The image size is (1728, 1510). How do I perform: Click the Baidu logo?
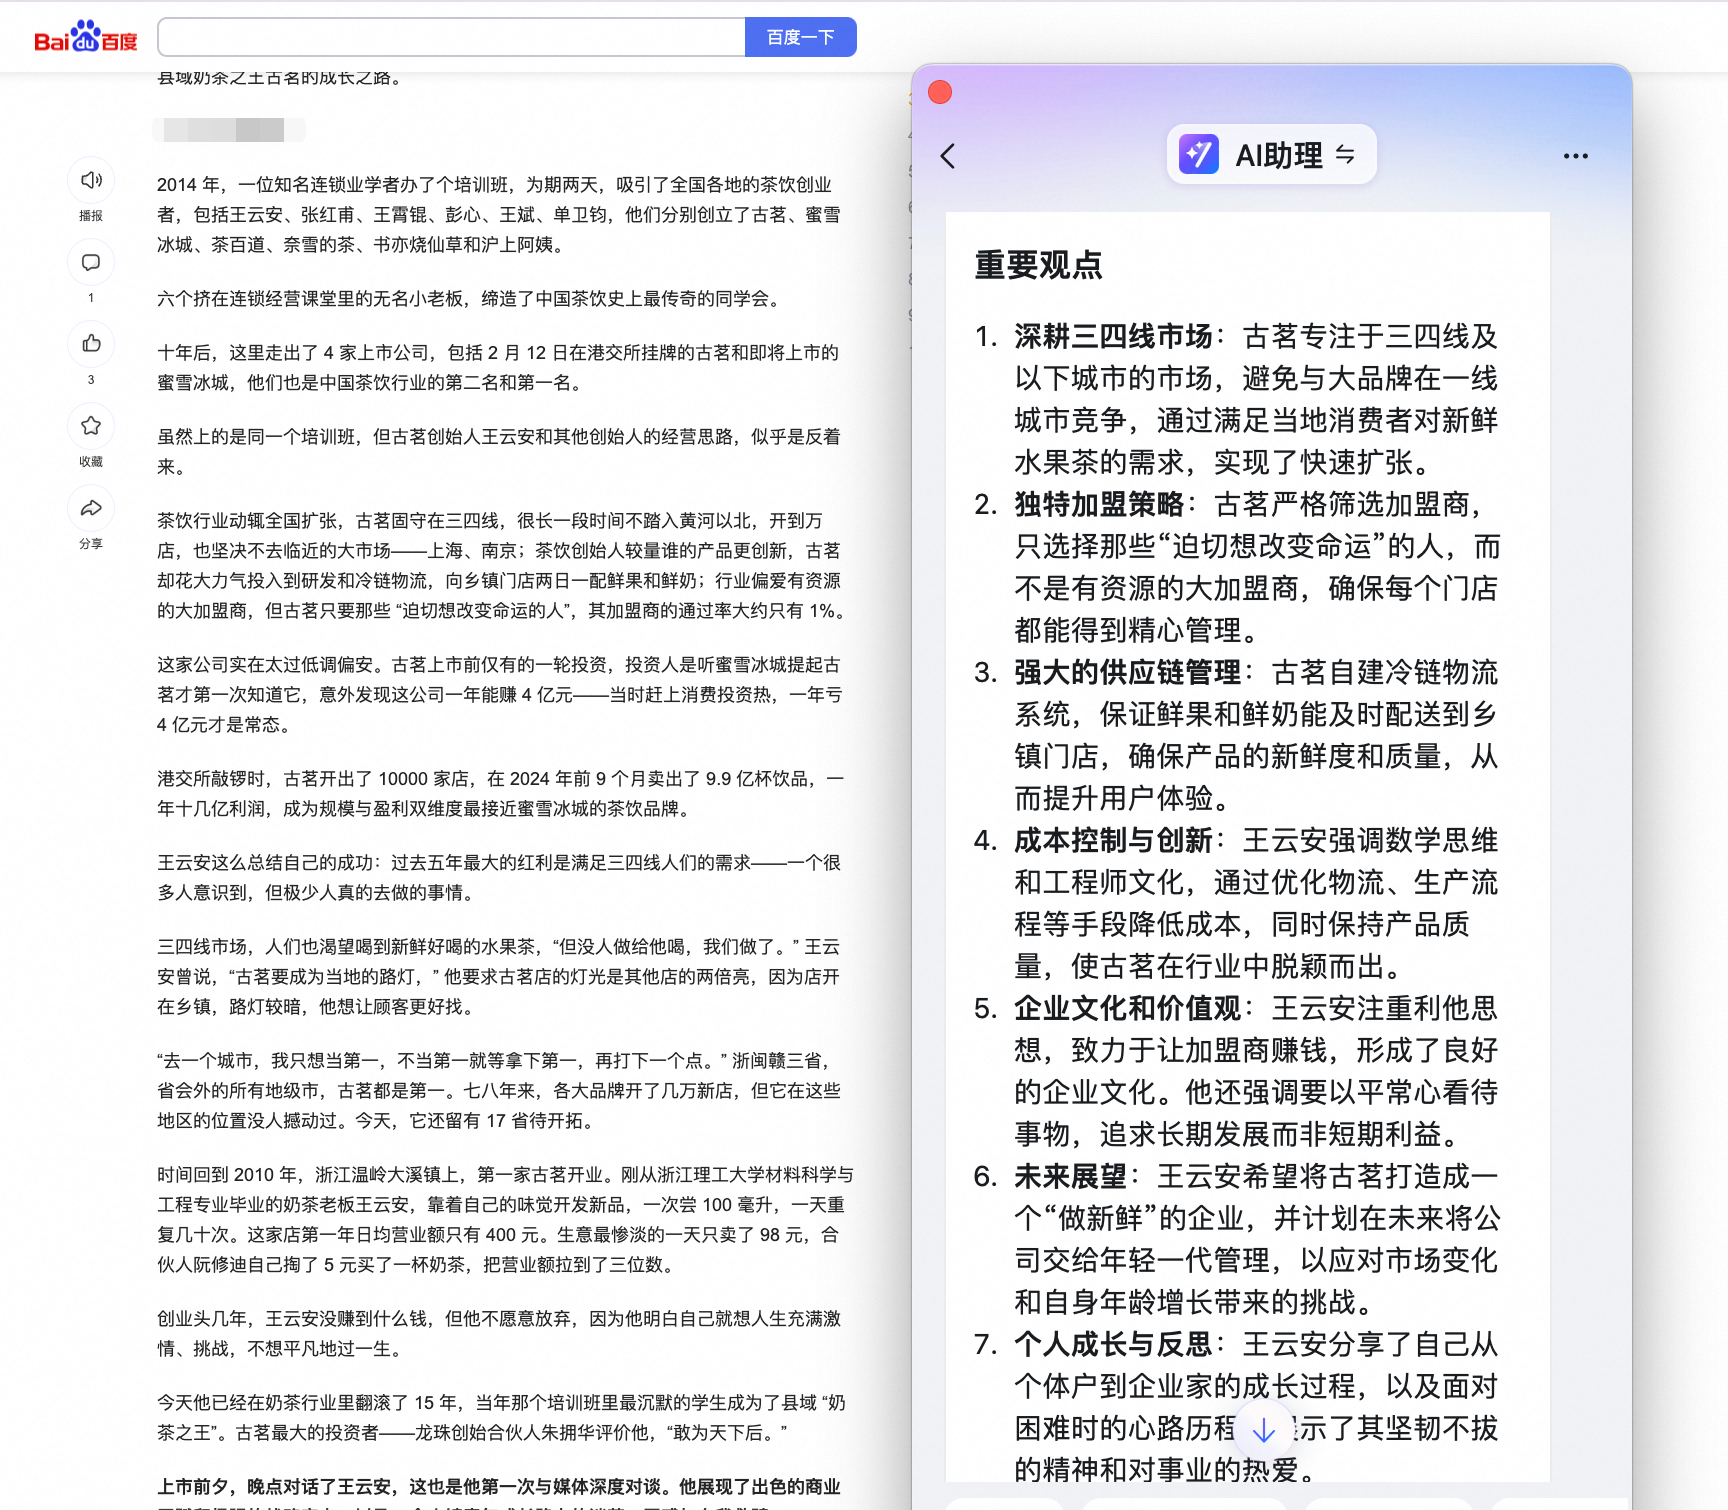tap(85, 37)
